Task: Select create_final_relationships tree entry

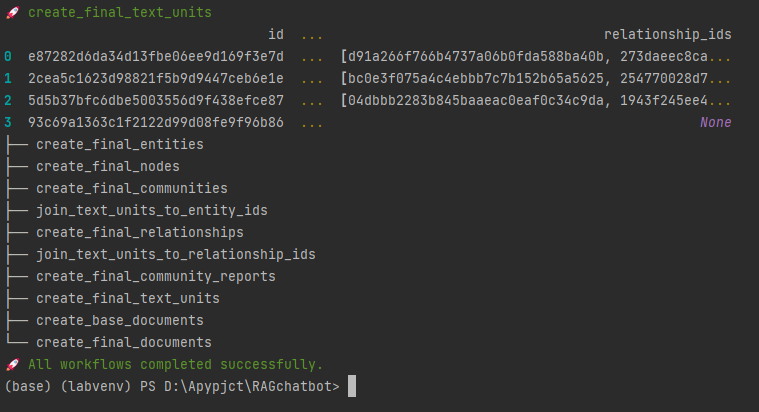Action: click(x=139, y=232)
